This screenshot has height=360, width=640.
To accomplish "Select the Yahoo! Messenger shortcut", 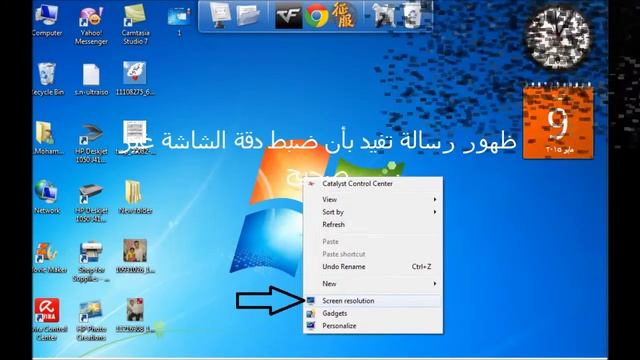I will (x=91, y=24).
